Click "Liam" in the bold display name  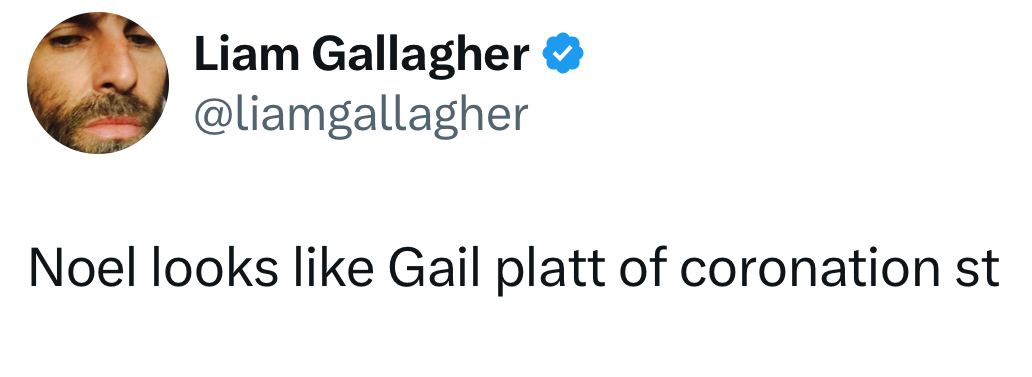[x=246, y=53]
